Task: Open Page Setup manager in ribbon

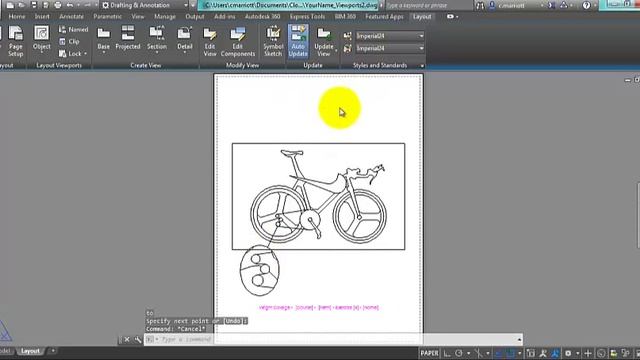Action: coord(16,41)
